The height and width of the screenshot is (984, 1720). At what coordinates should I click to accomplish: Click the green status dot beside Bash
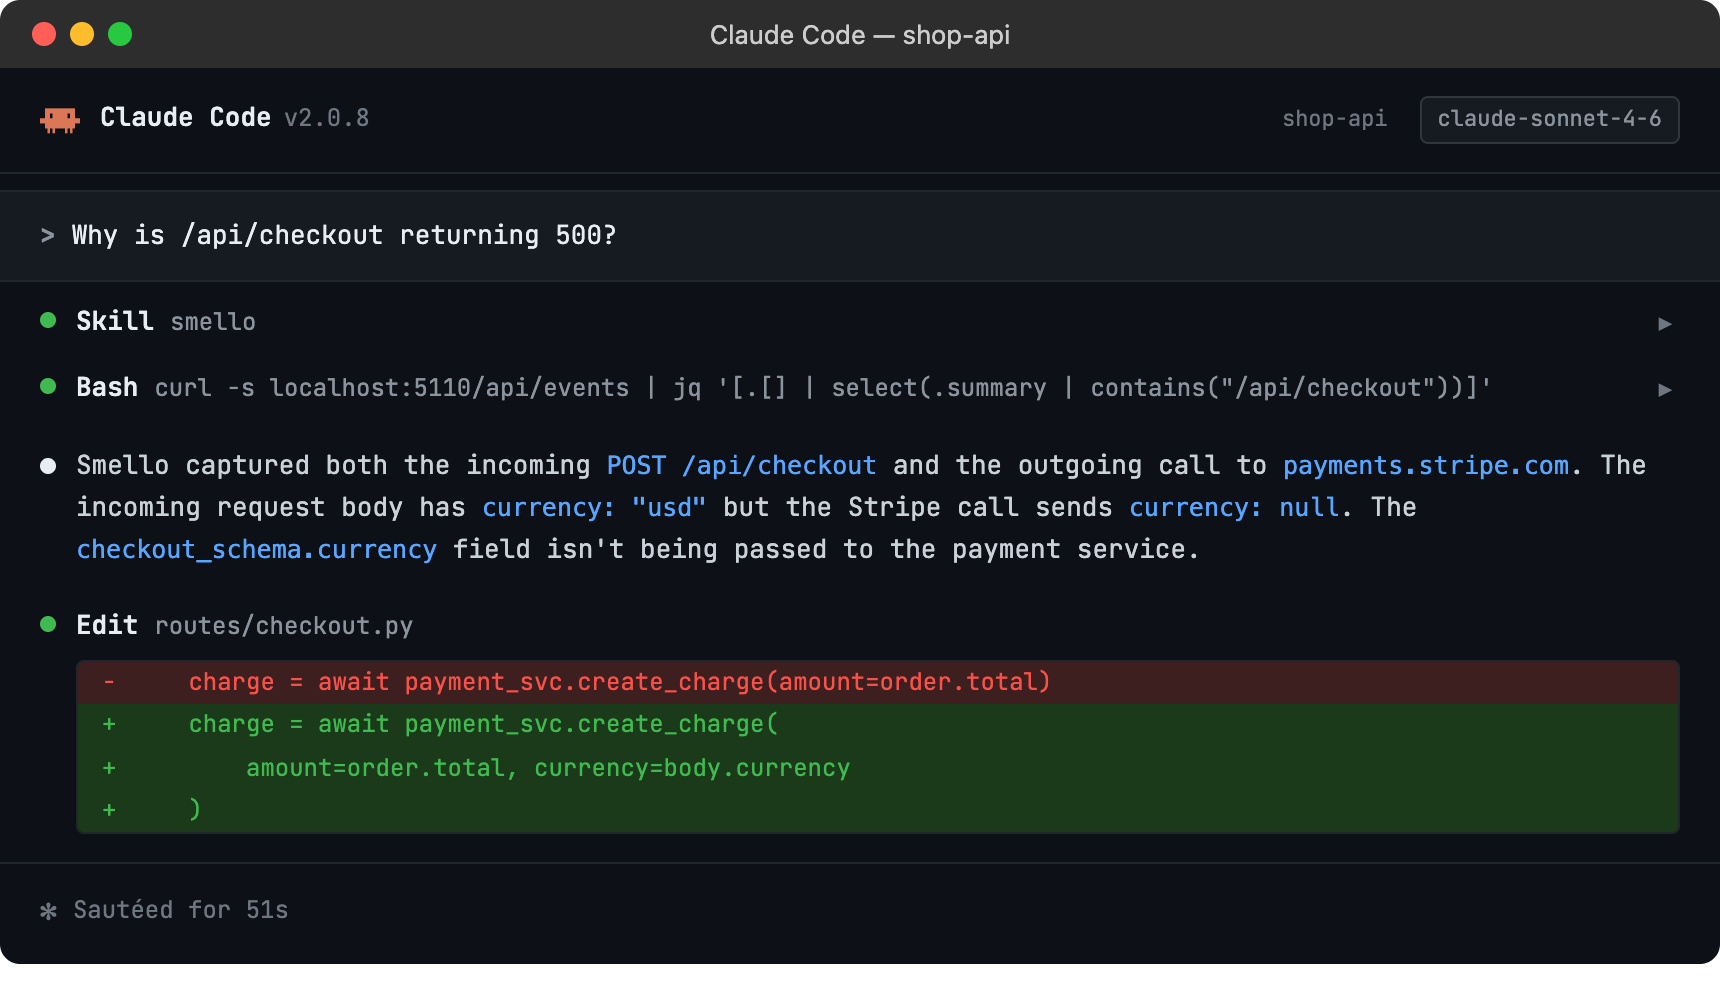click(x=48, y=386)
